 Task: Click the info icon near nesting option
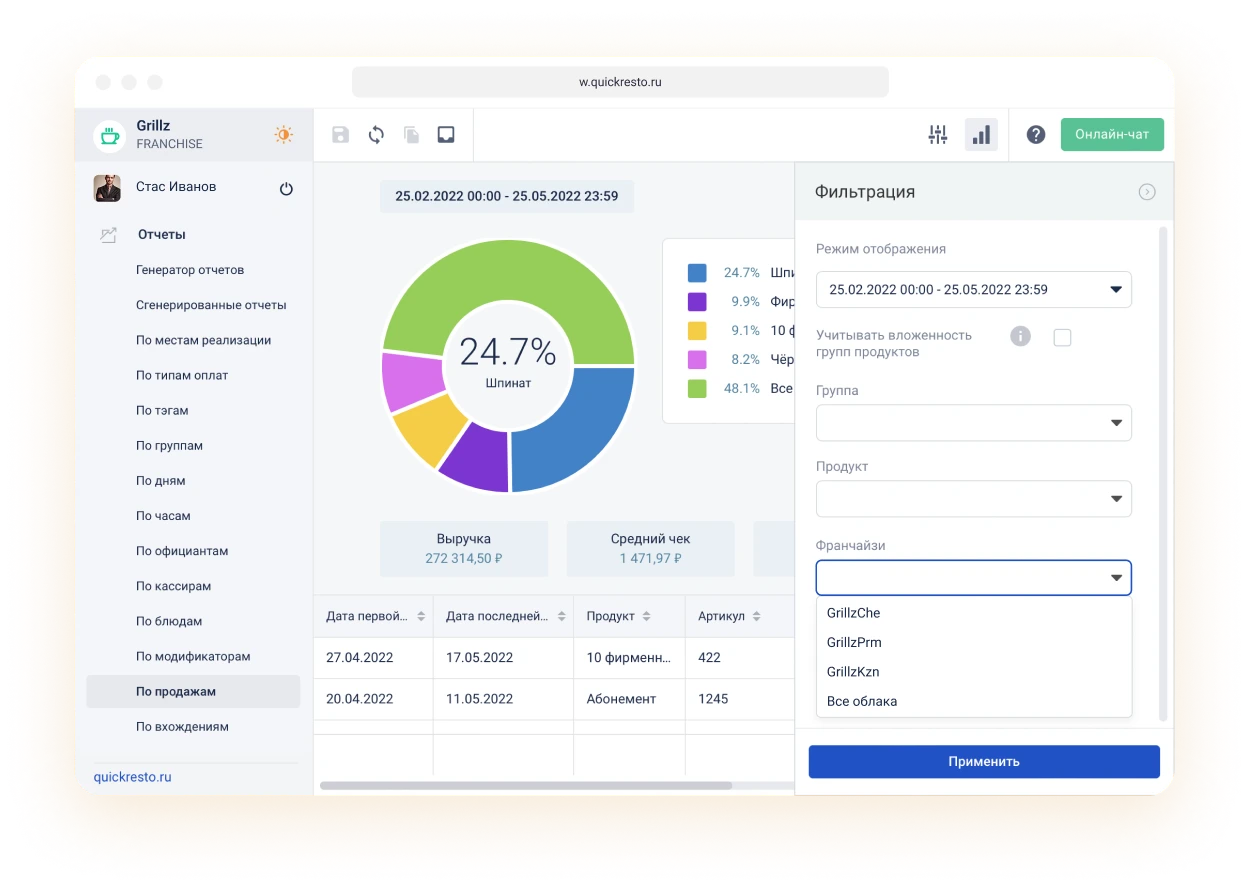pyautogui.click(x=1020, y=336)
